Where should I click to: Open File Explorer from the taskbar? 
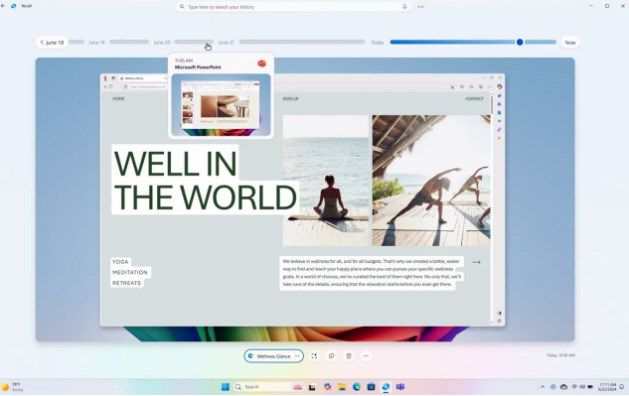tap(342, 387)
